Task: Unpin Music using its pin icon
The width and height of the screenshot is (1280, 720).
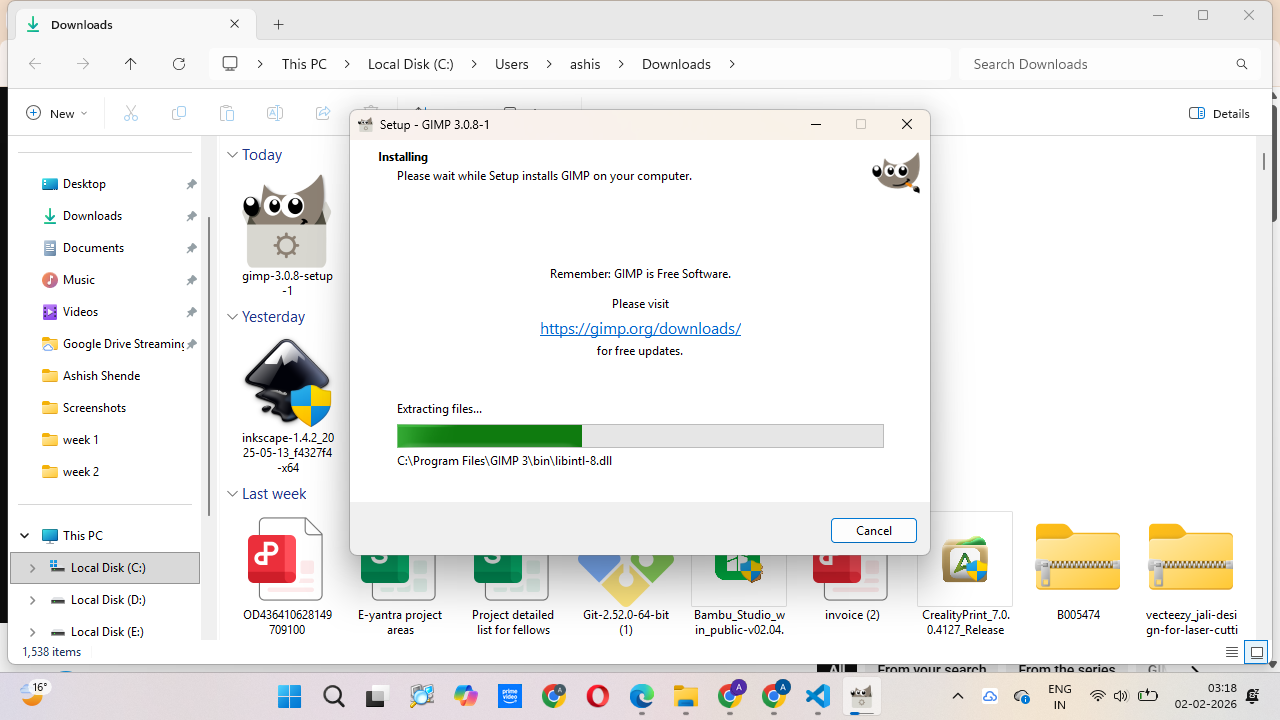Action: [x=191, y=280]
